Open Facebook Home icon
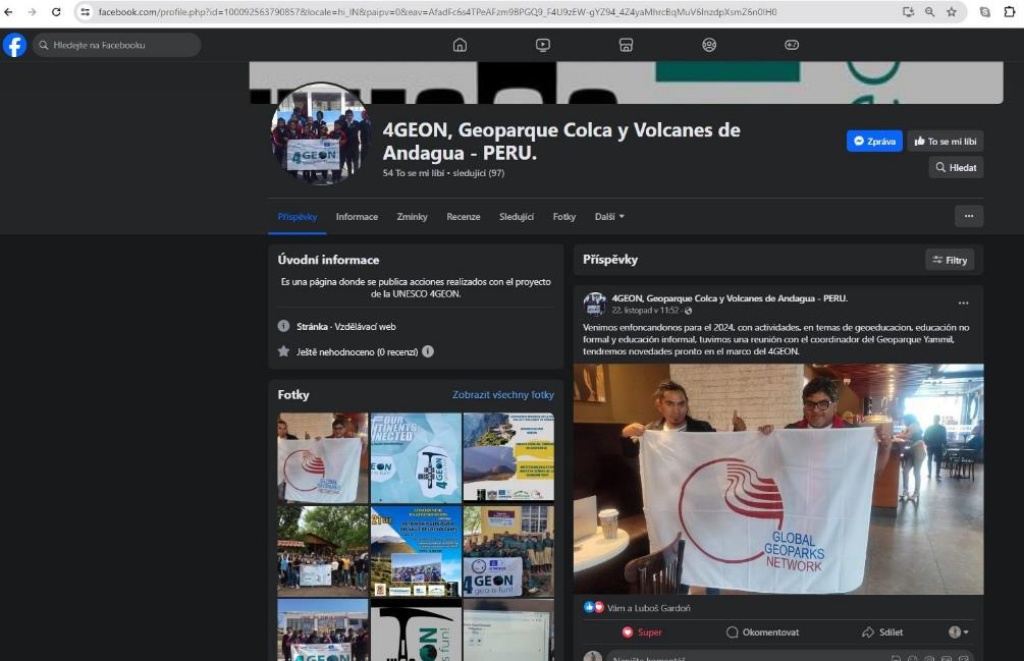Screen dimensions: 1024x661 (x=460, y=45)
